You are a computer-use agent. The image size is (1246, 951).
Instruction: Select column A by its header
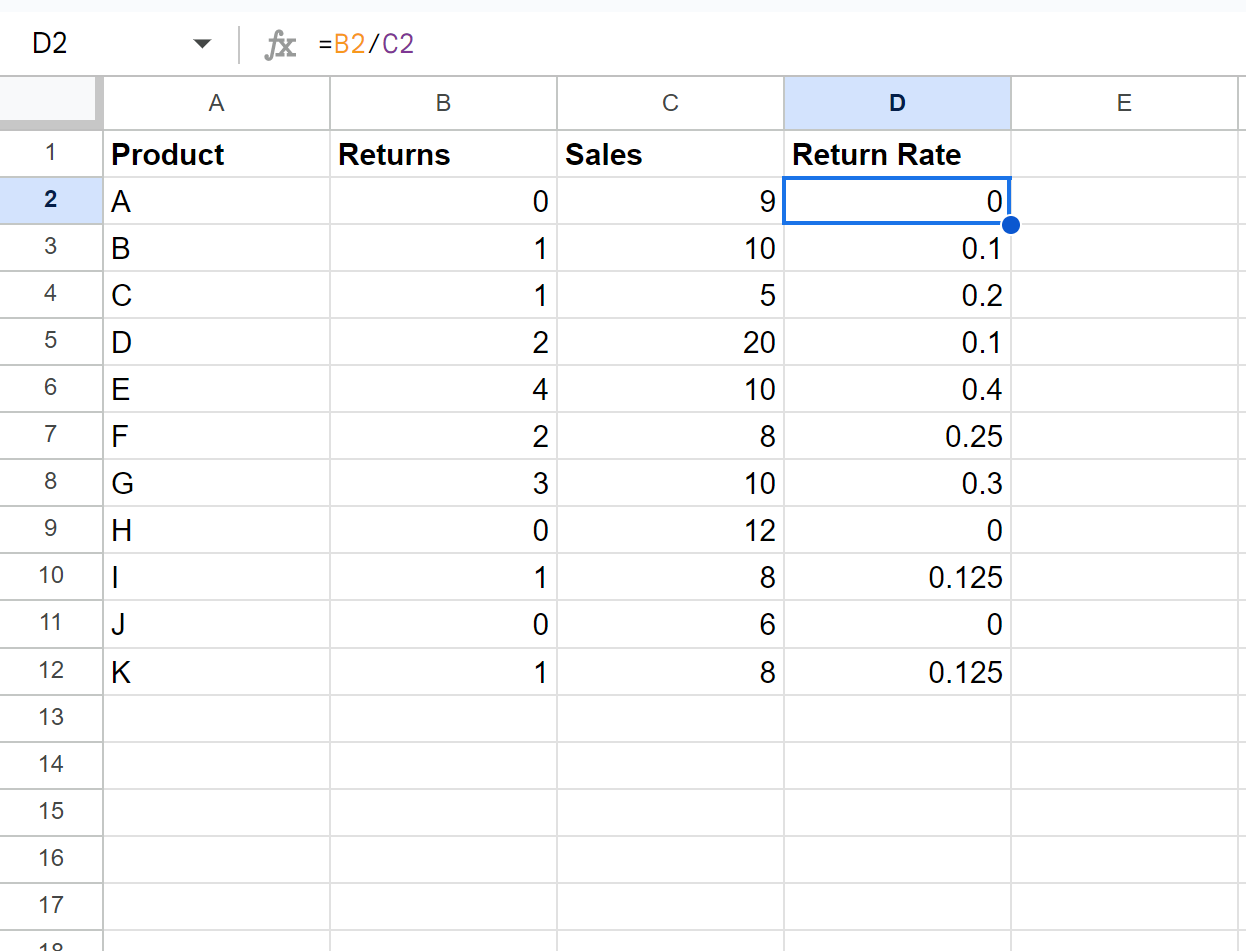coord(216,103)
